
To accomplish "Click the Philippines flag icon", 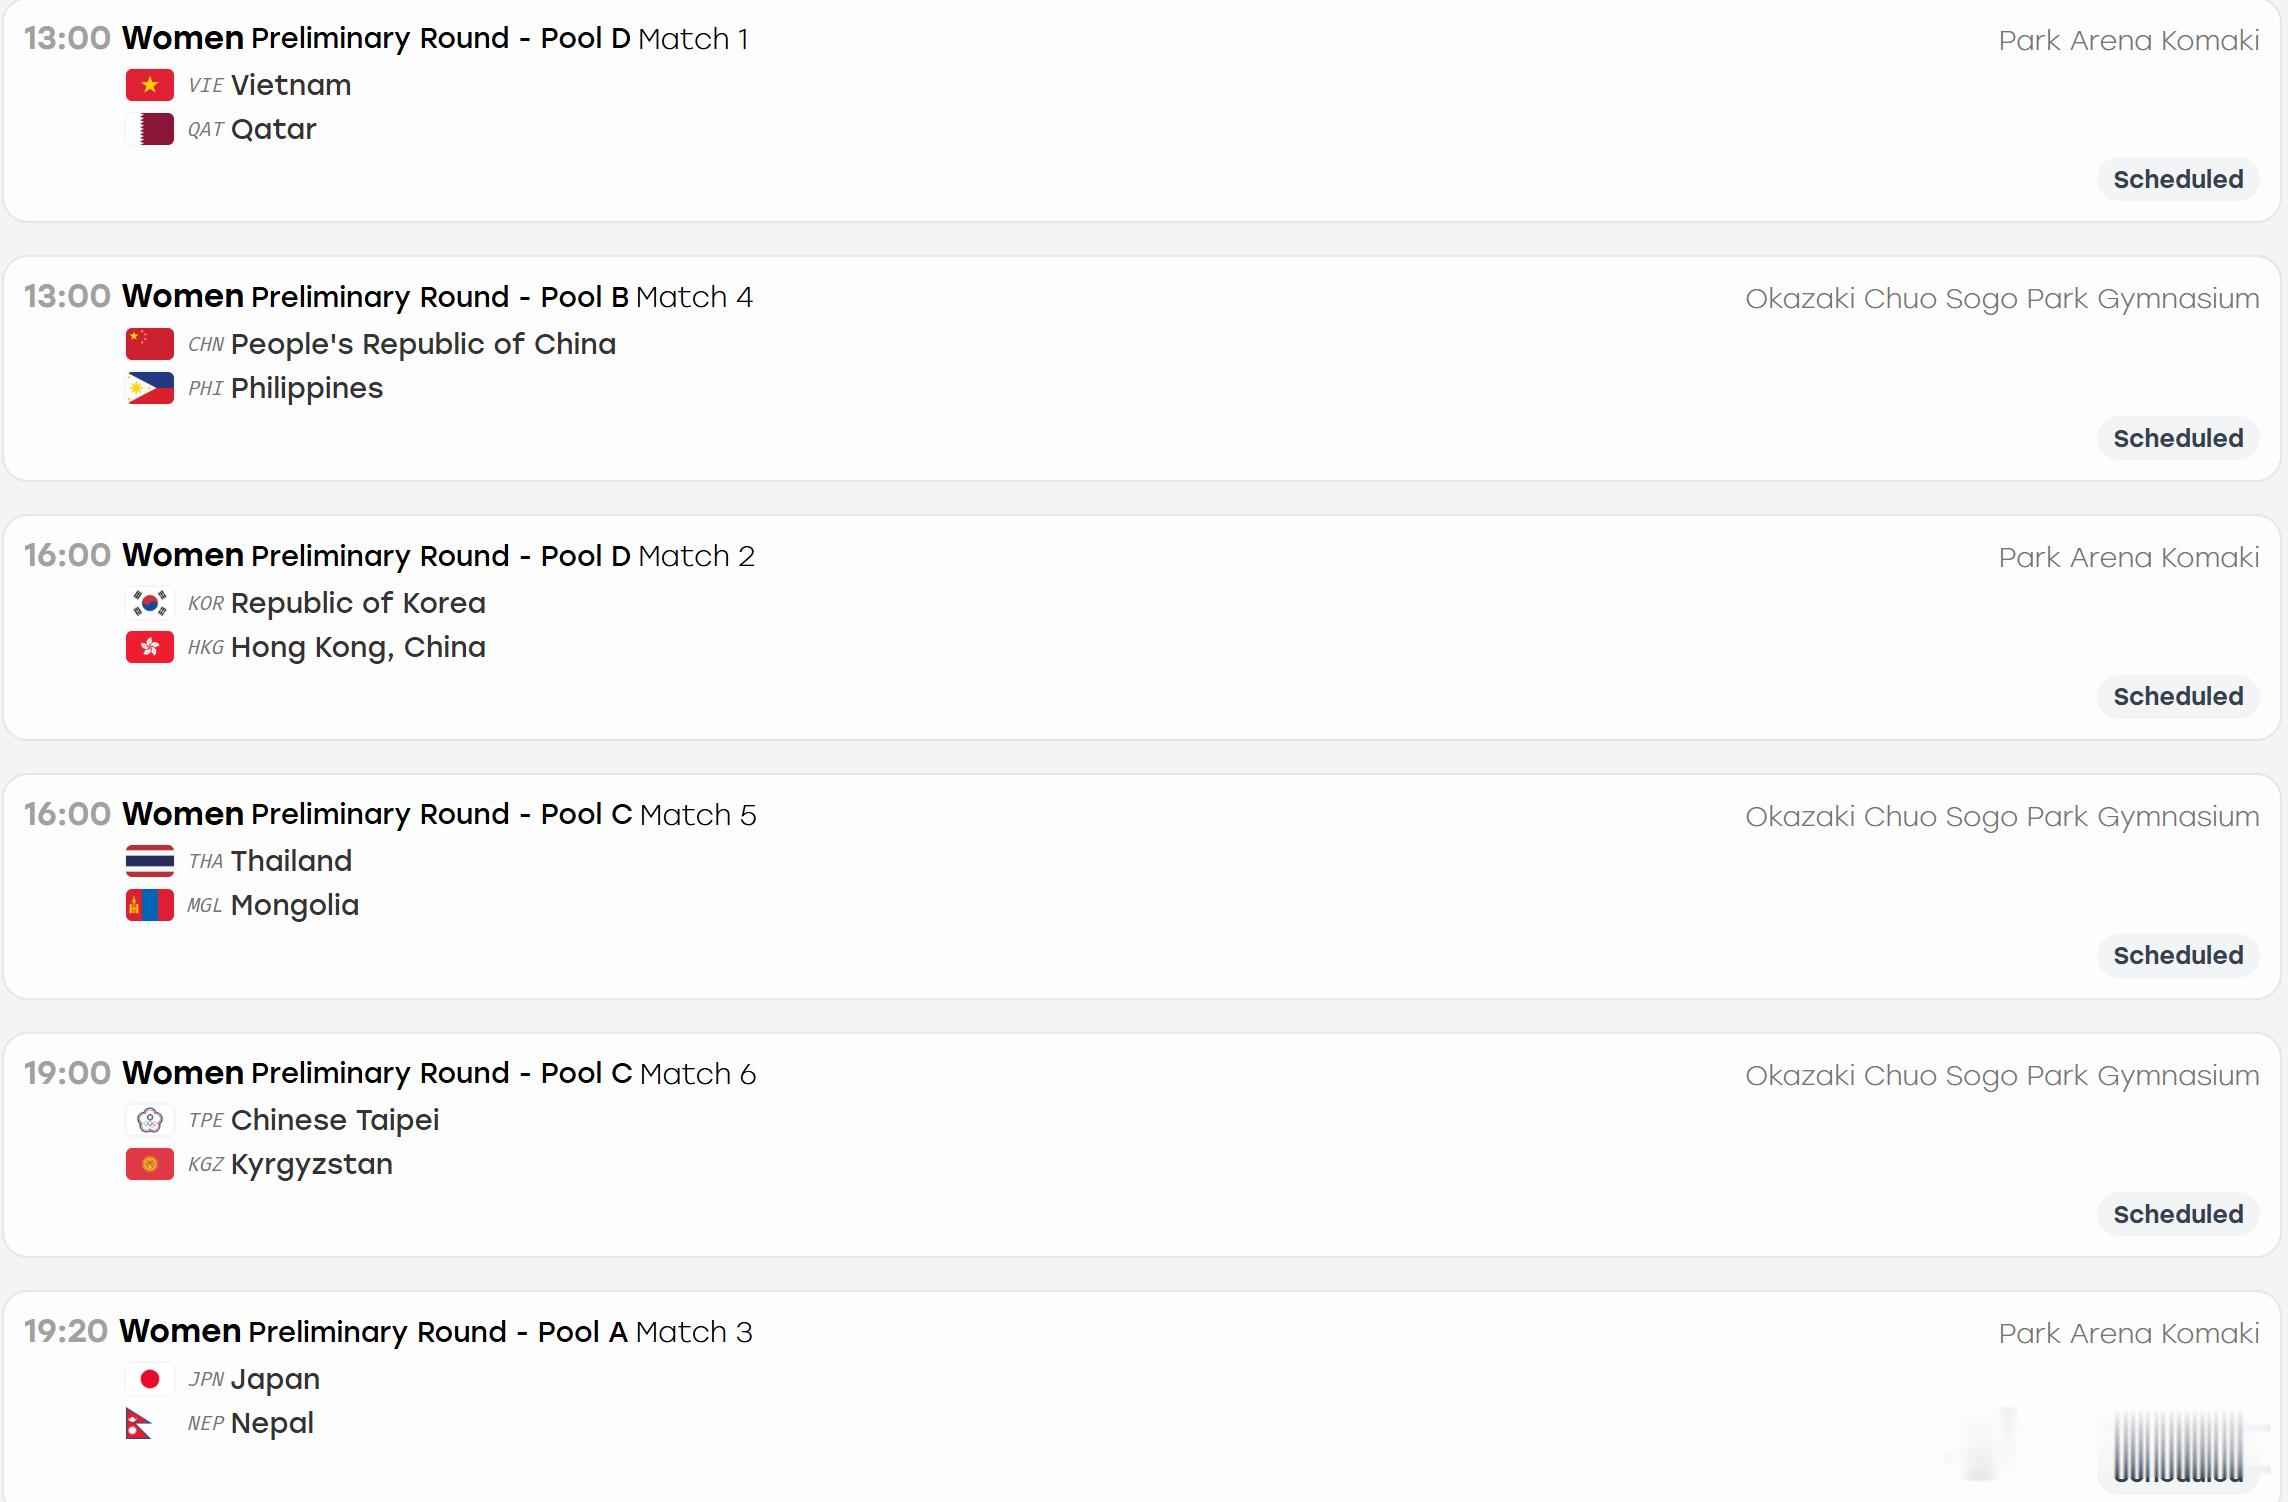I will pos(150,388).
